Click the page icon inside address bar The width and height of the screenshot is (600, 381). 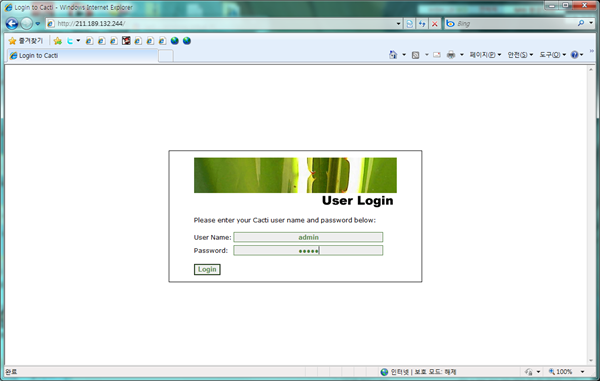[x=51, y=24]
